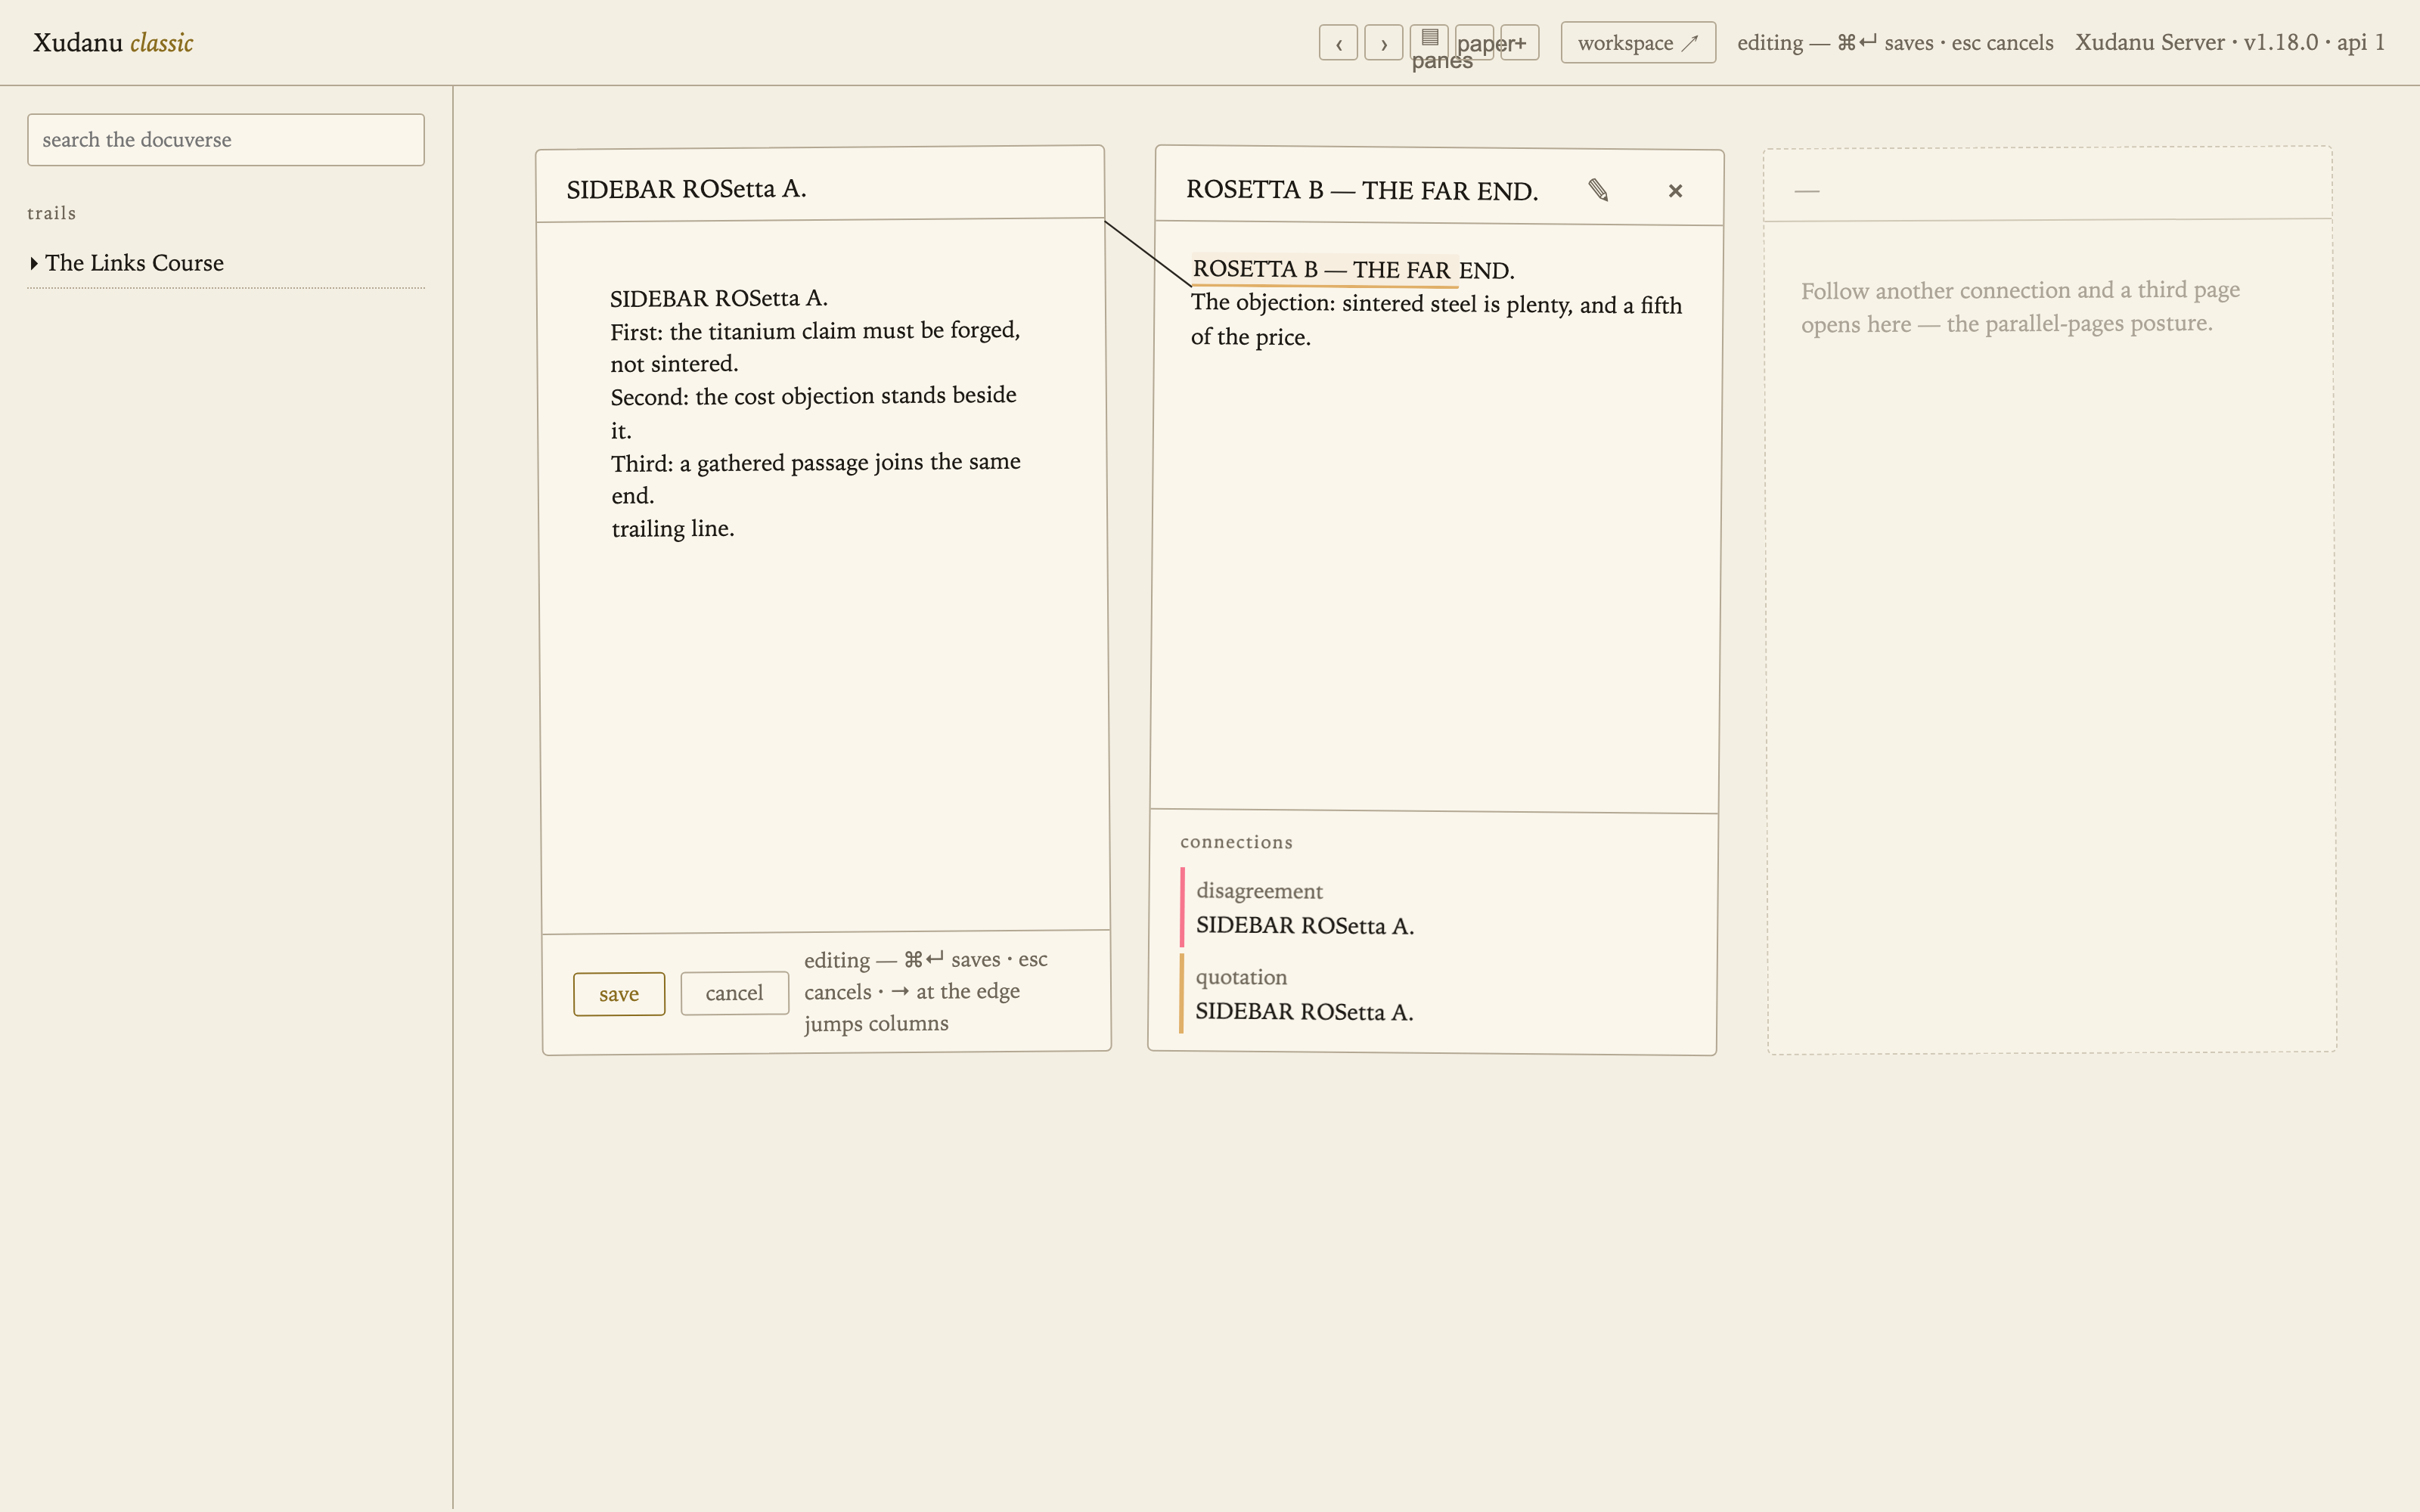Viewport: 2420px width, 1512px height.
Task: Save the Sidebar Rosetta A edit
Action: tap(619, 994)
